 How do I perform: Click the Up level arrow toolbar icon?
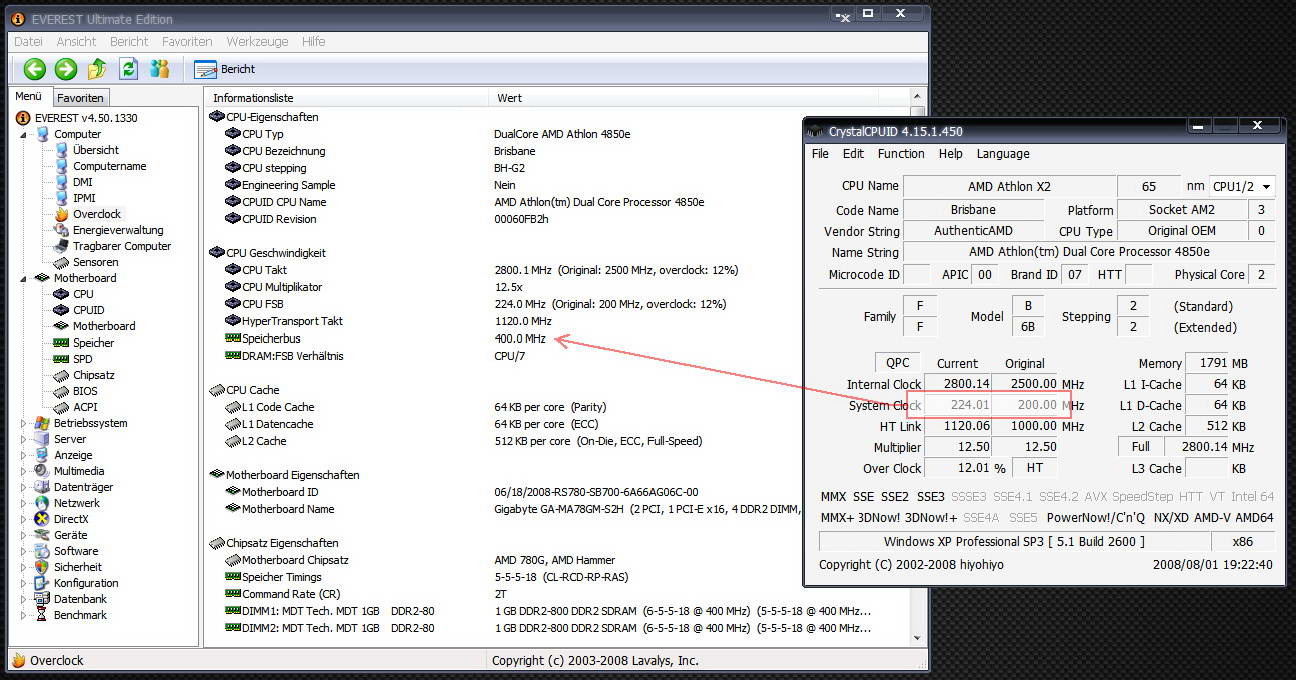point(97,69)
